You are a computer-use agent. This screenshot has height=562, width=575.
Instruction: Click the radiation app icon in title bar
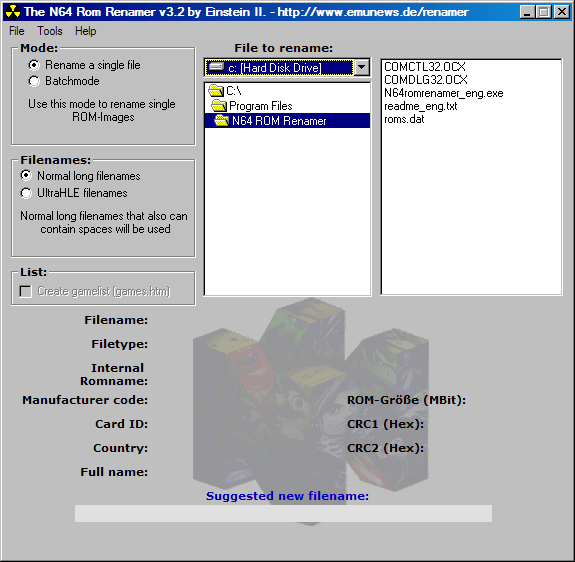(x=13, y=12)
